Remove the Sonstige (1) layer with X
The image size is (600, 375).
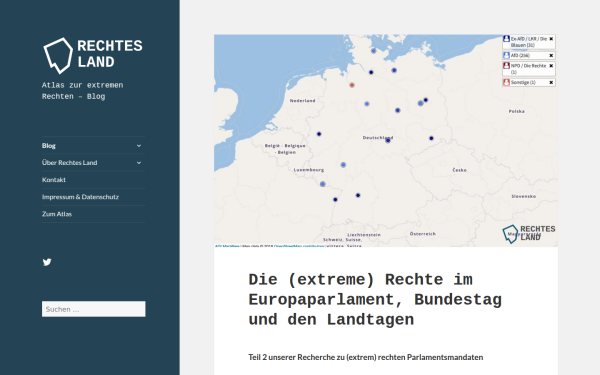point(551,82)
